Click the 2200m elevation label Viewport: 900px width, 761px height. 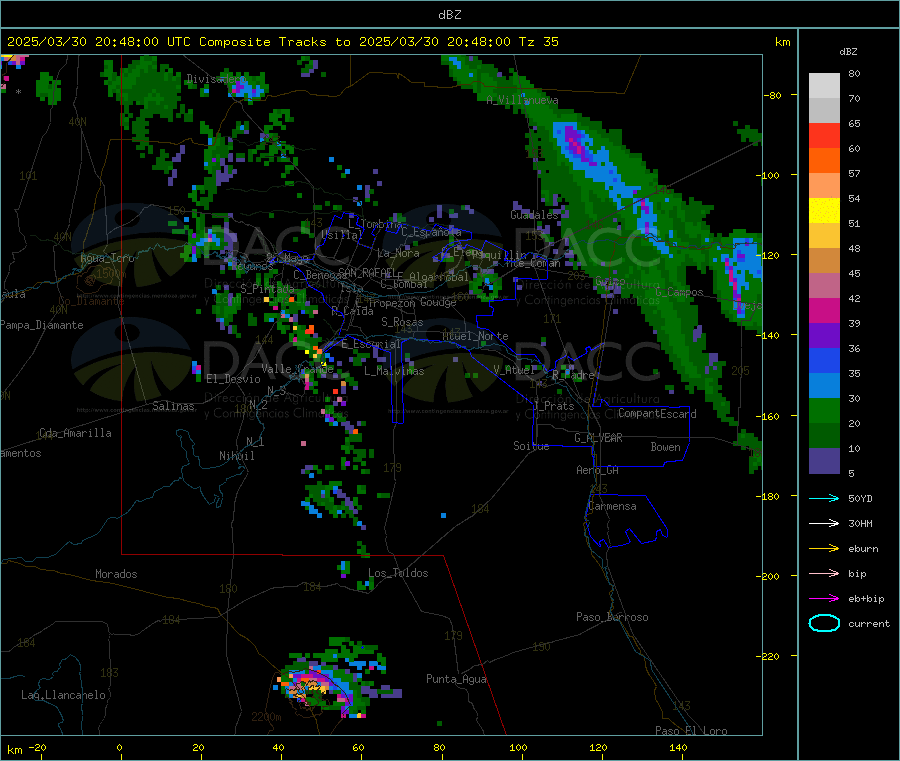click(x=266, y=717)
